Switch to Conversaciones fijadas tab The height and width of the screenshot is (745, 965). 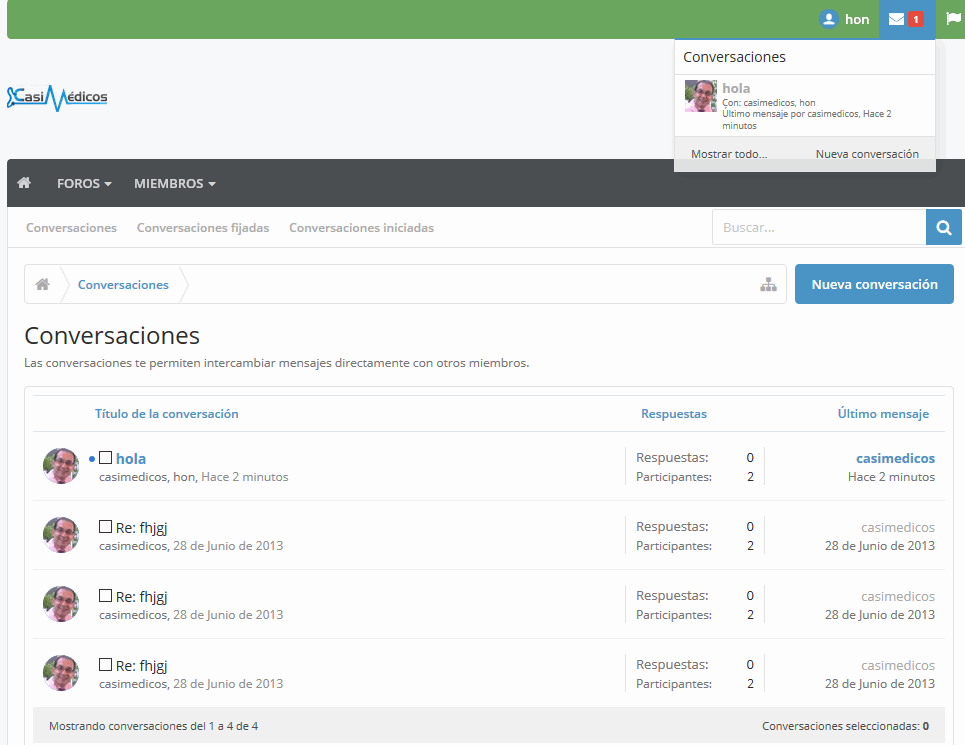pyautogui.click(x=203, y=228)
